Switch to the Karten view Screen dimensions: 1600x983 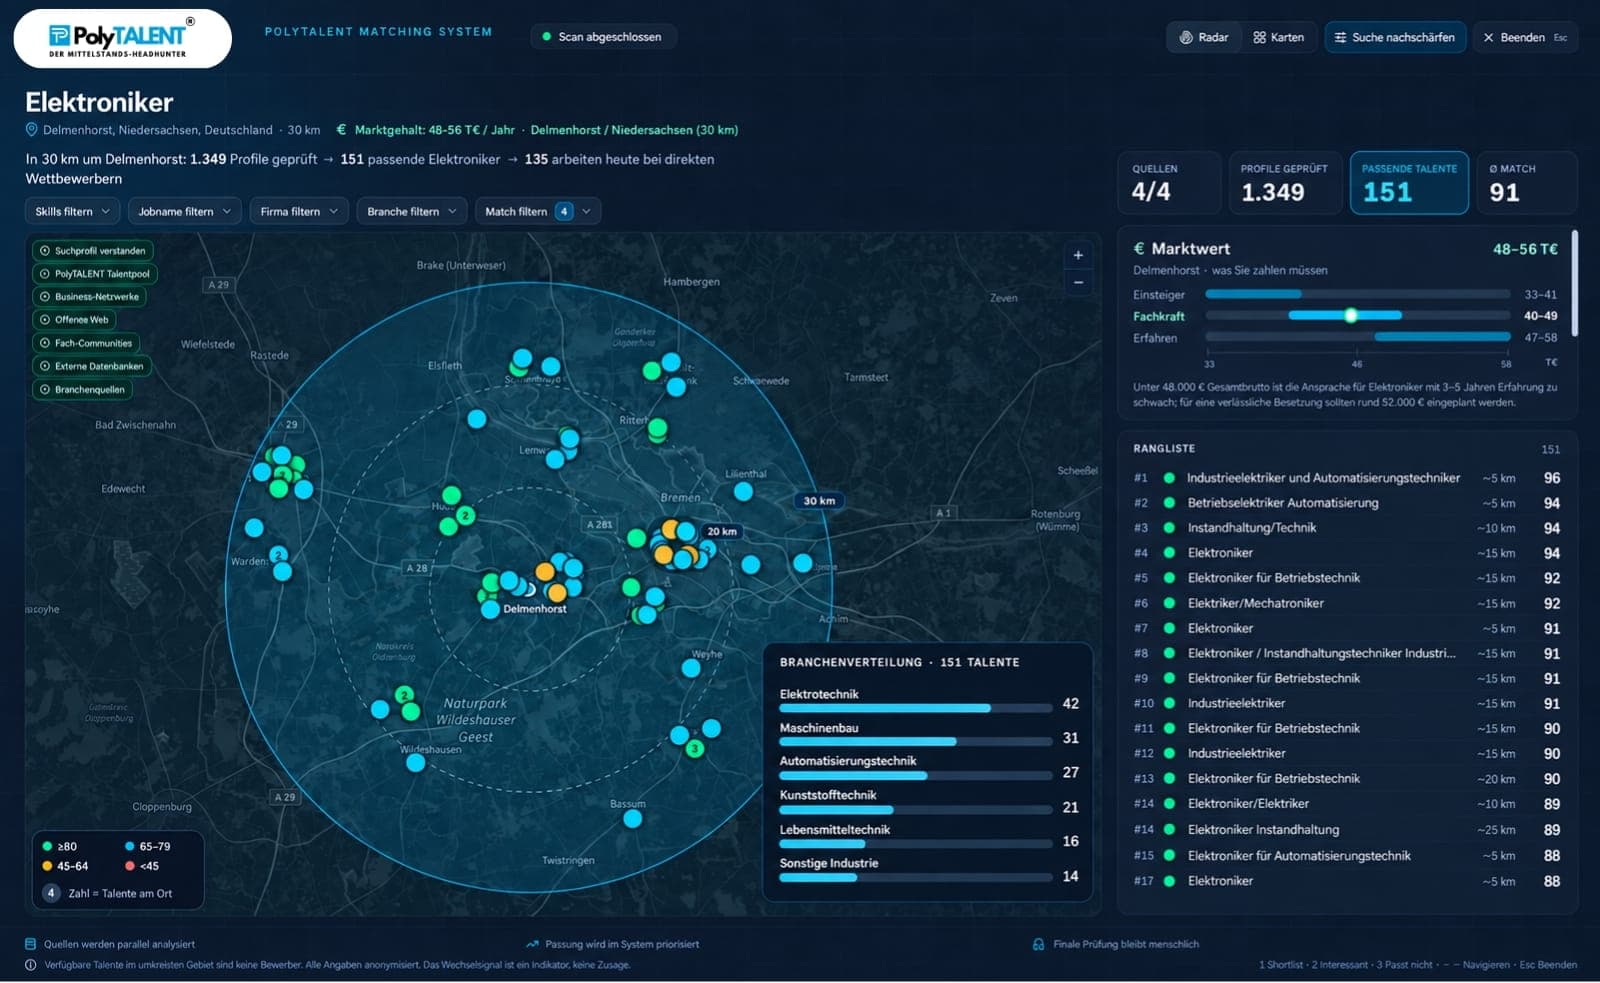coord(1279,37)
